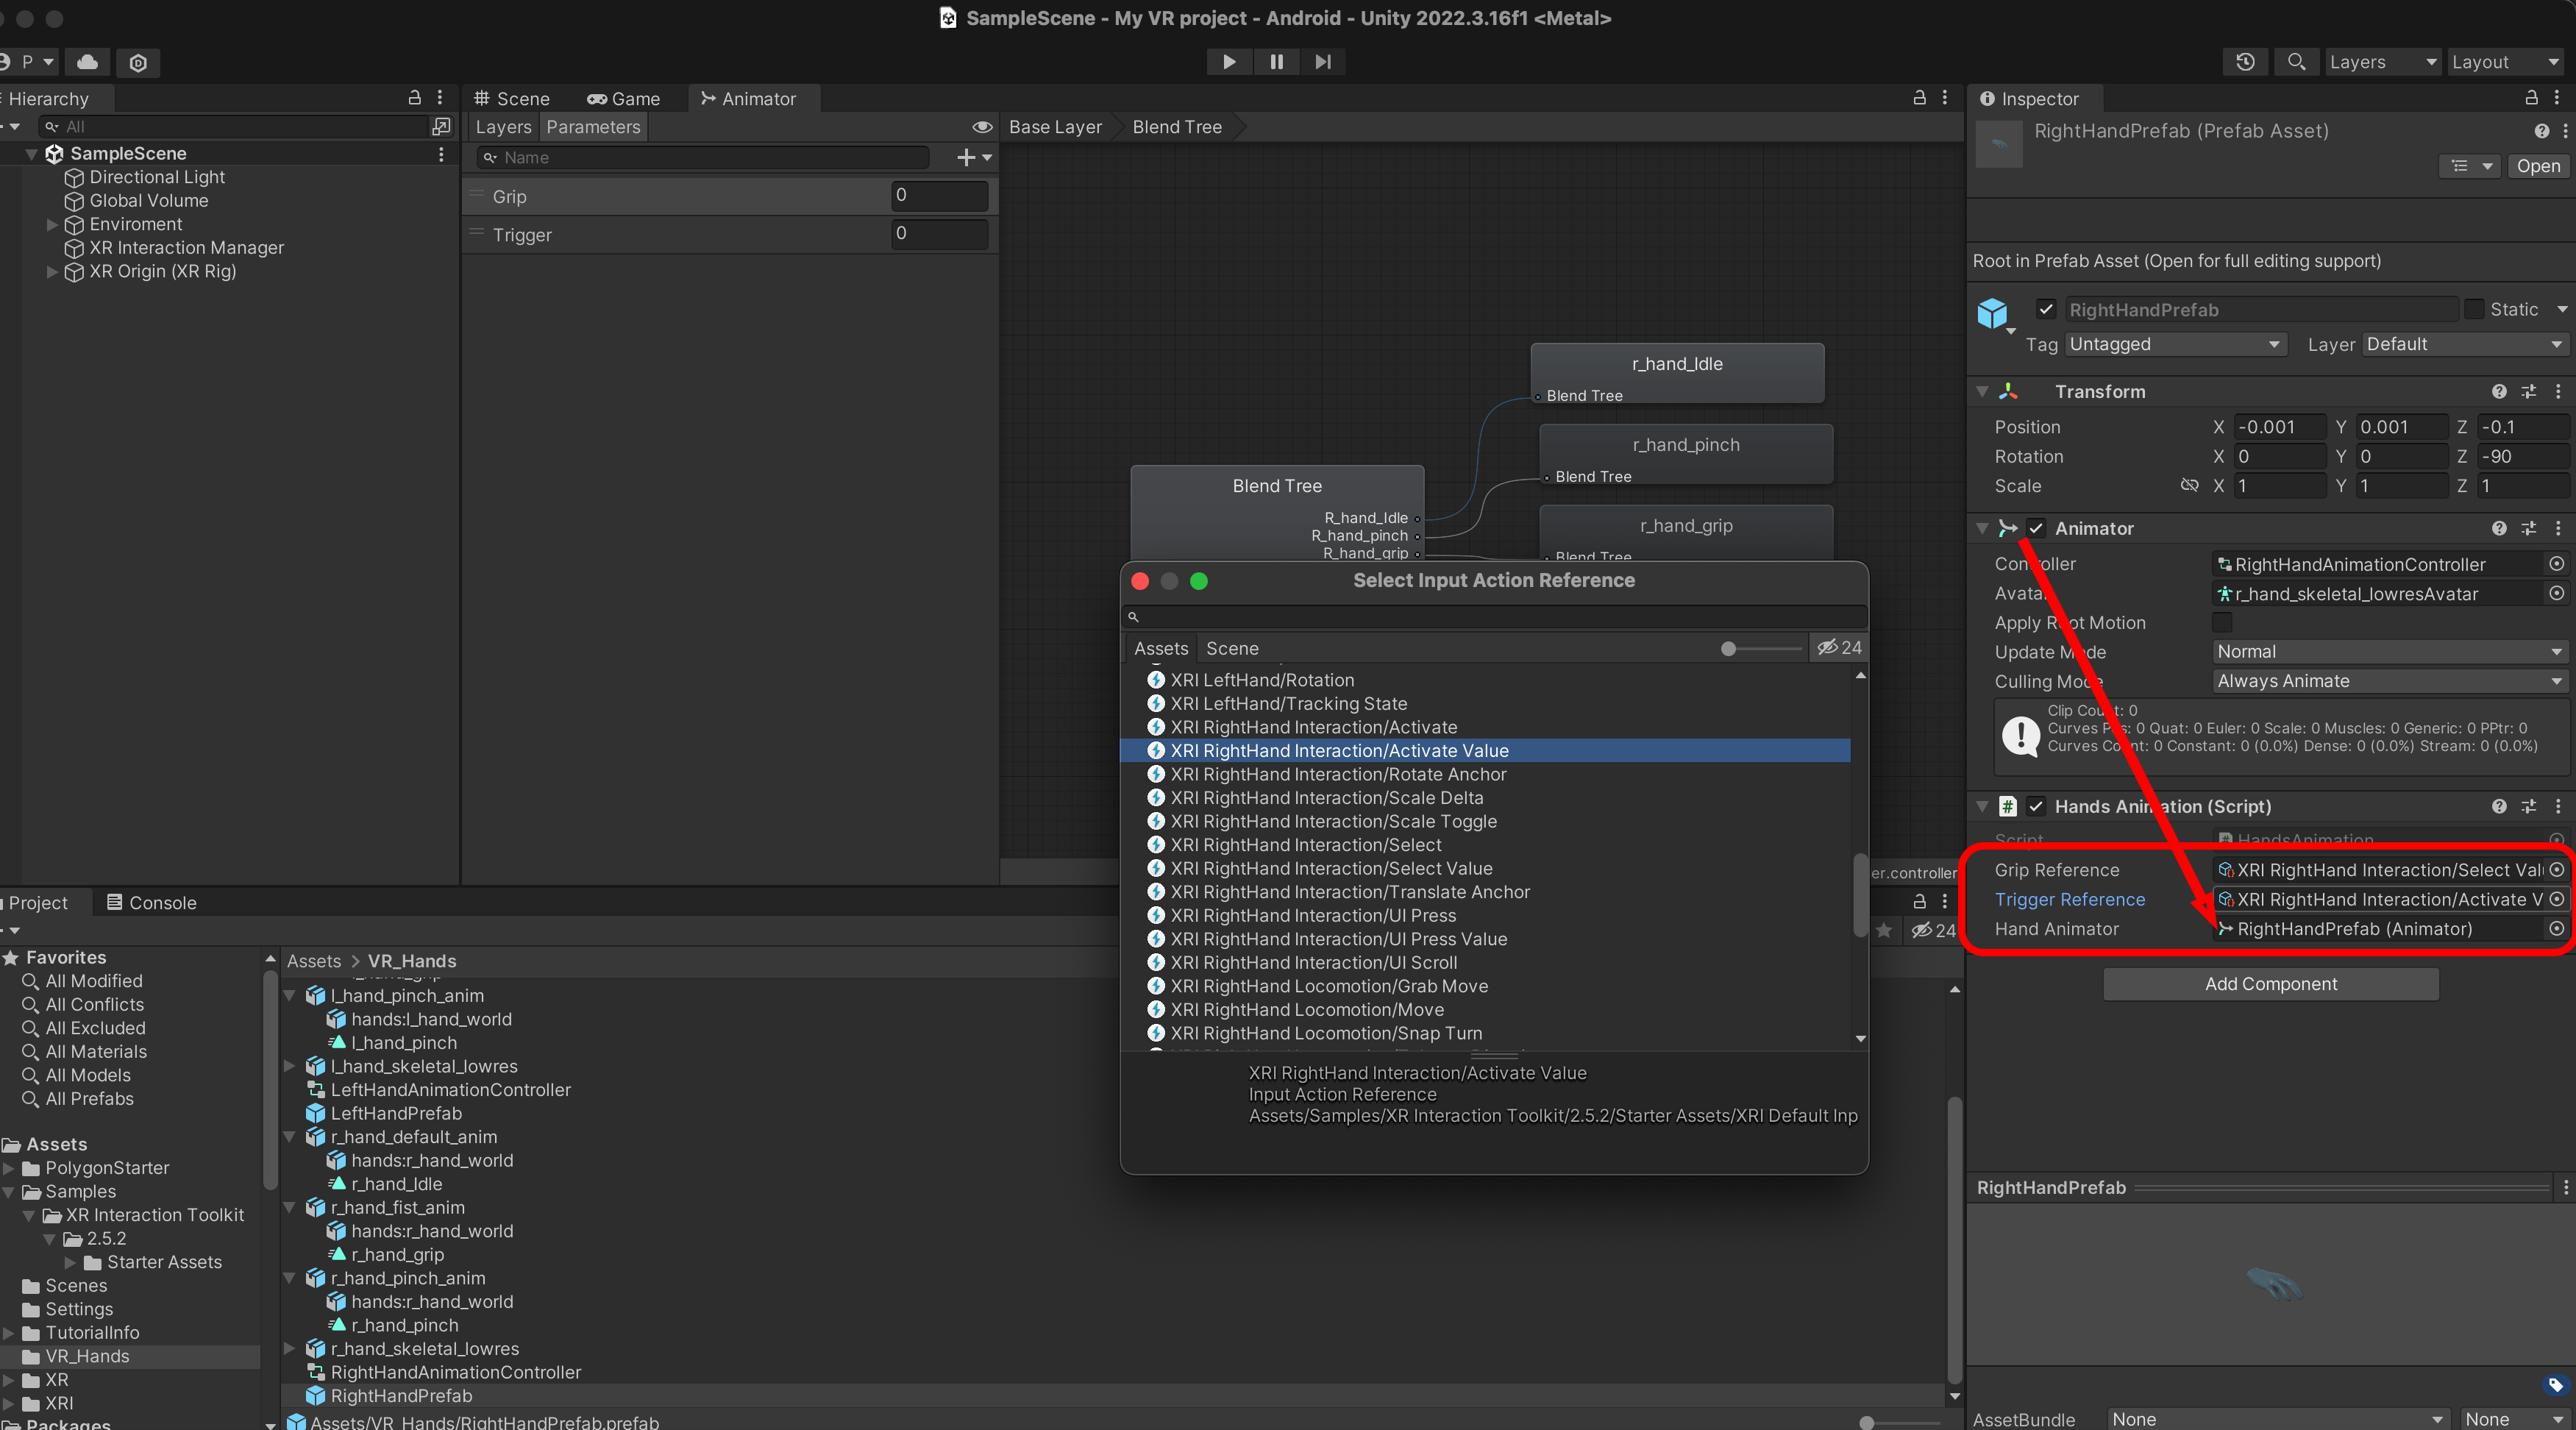Switch to the Game tab
Screen dimensions: 2576x1430
623,99
